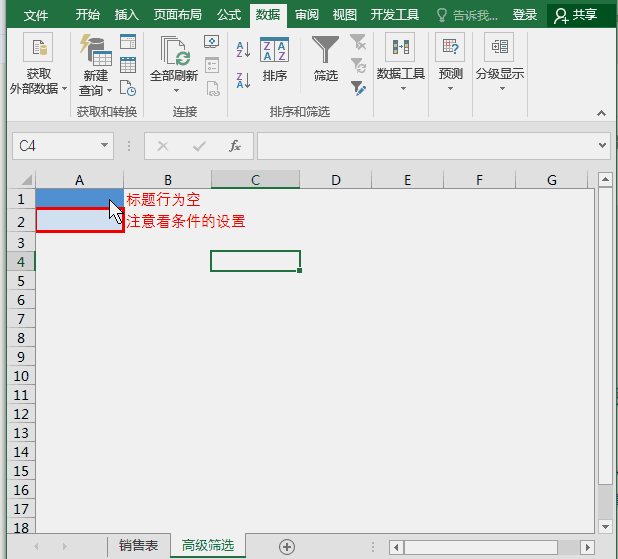Collapse the ribbon with the caret
Screen dimensions: 618x559
[x=601, y=114]
